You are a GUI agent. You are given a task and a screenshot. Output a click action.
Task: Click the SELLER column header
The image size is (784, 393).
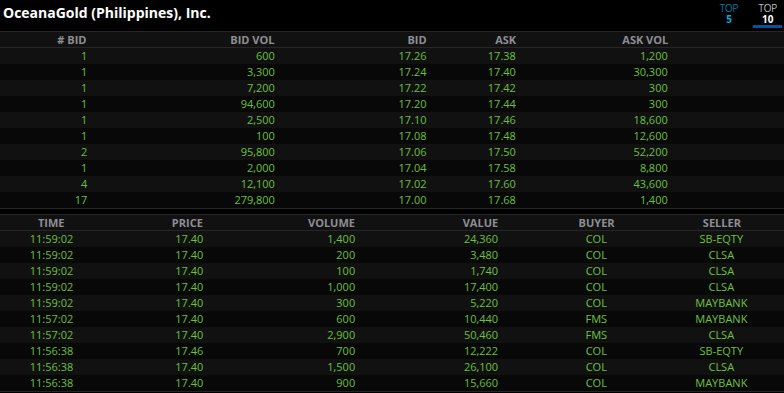pyautogui.click(x=722, y=223)
